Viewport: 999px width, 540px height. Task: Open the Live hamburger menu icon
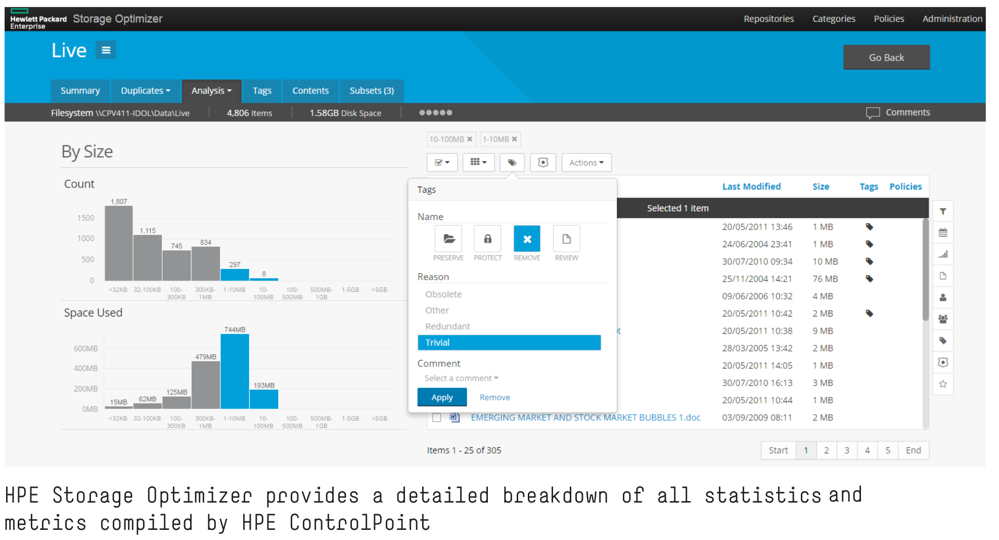106,50
